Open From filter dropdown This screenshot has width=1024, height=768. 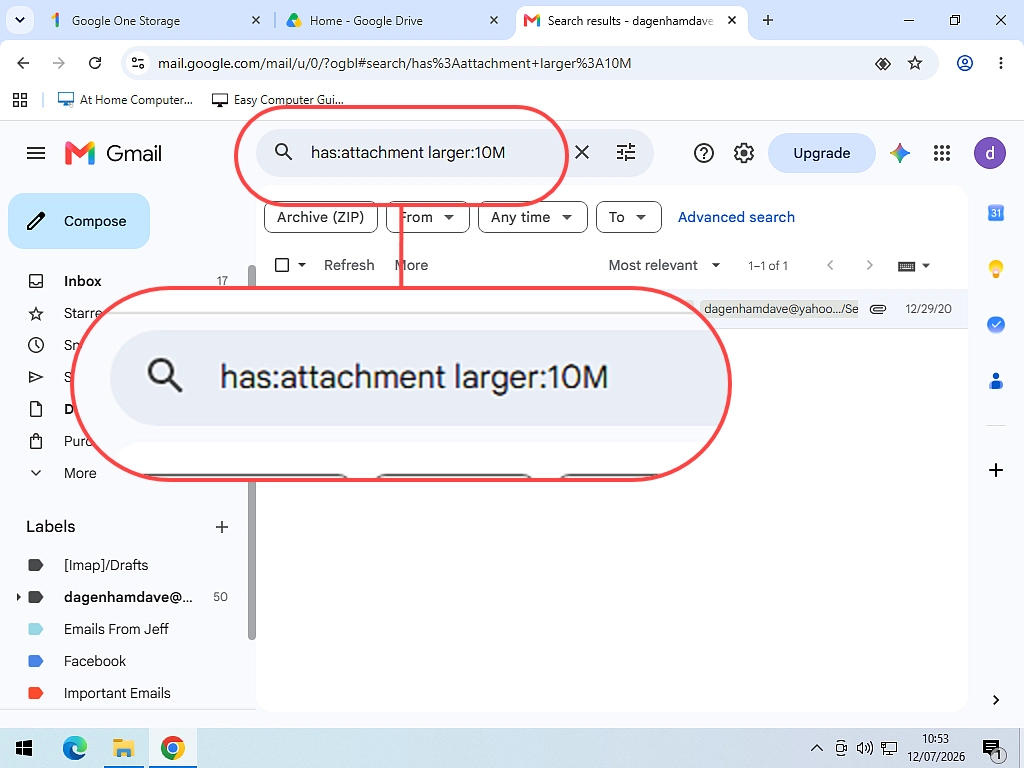428,217
